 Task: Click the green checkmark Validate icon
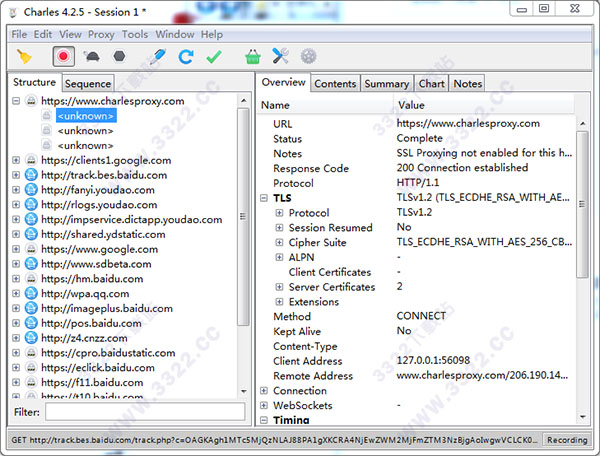(214, 57)
